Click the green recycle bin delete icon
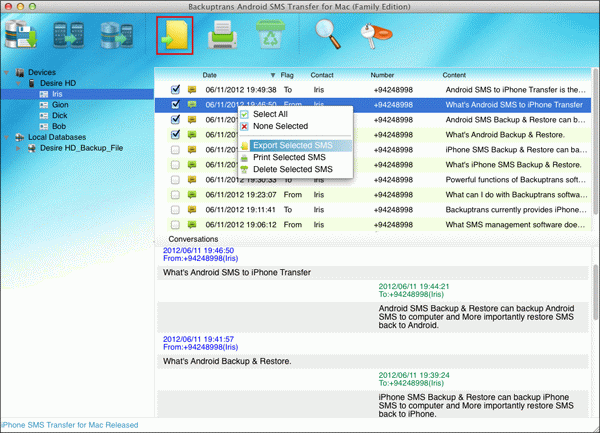600x433 pixels. (x=271, y=34)
